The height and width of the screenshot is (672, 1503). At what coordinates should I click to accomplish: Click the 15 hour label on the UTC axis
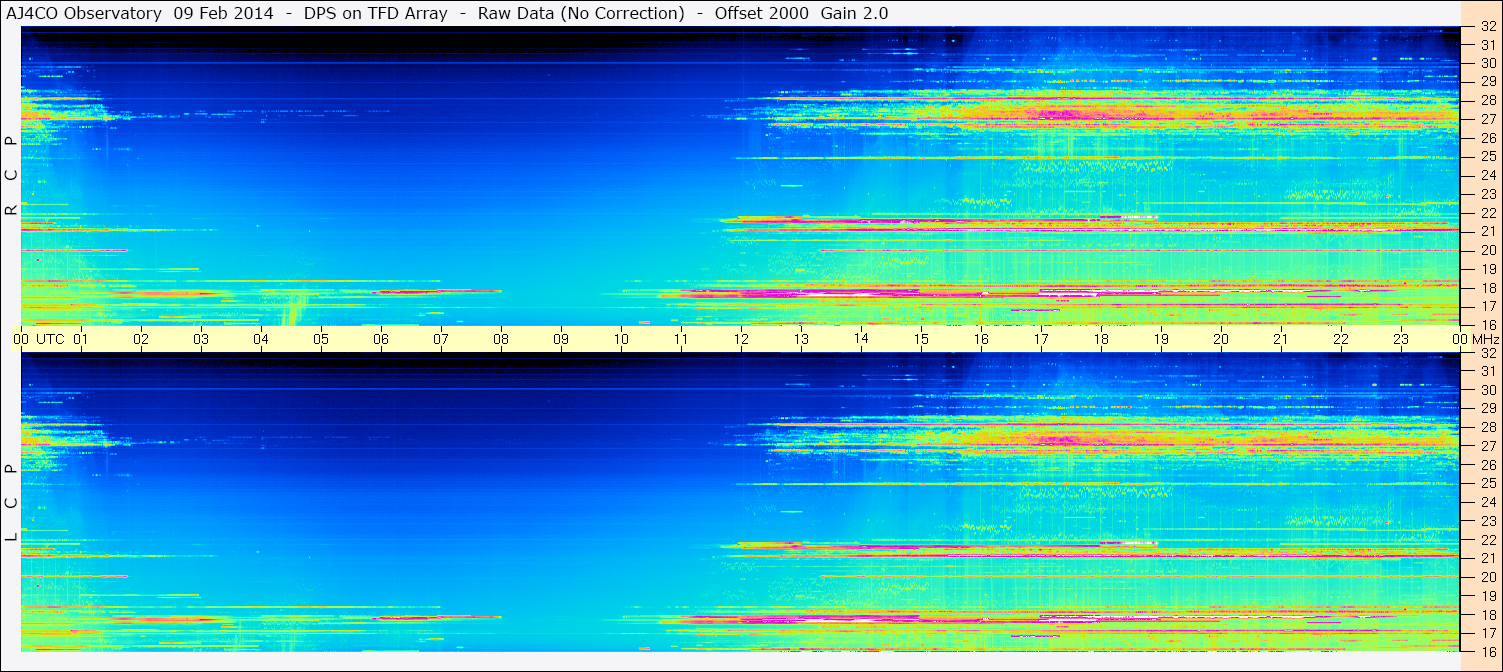point(921,339)
